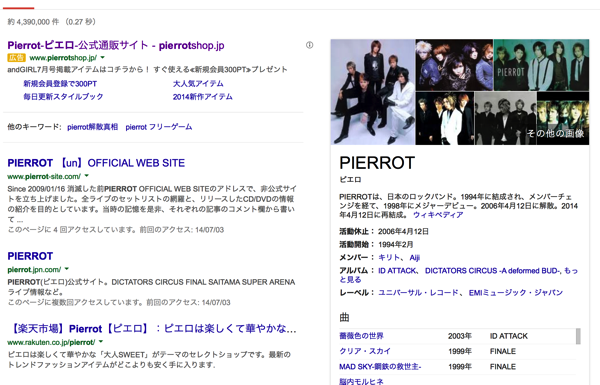Open band photo with PIERROT text overlay
600x385 pixels.
tap(541, 65)
